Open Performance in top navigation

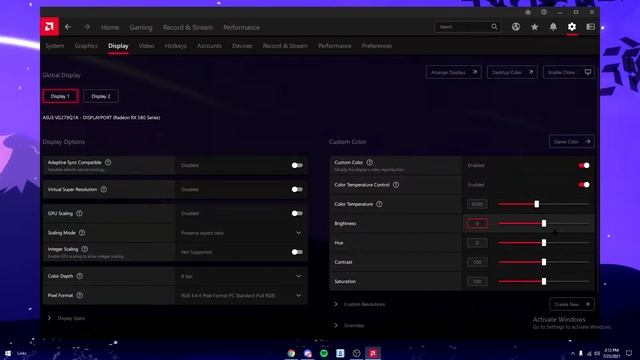coord(241,27)
